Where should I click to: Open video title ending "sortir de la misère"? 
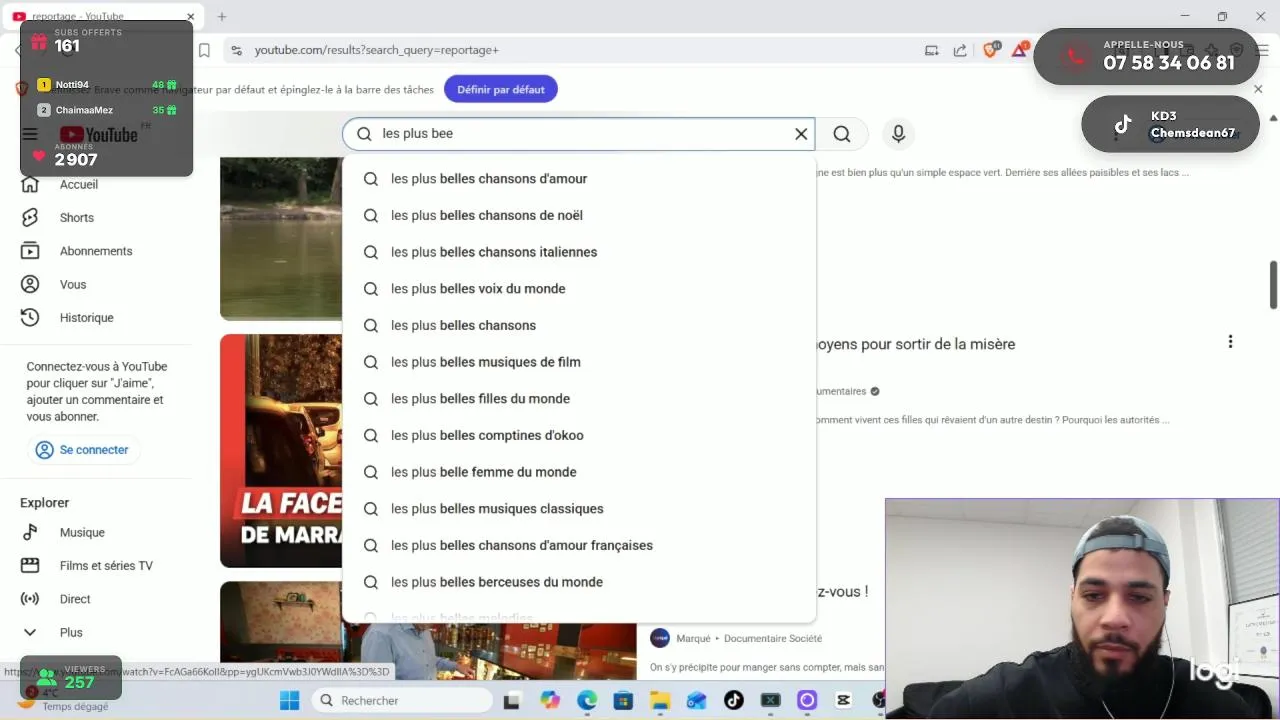point(915,344)
